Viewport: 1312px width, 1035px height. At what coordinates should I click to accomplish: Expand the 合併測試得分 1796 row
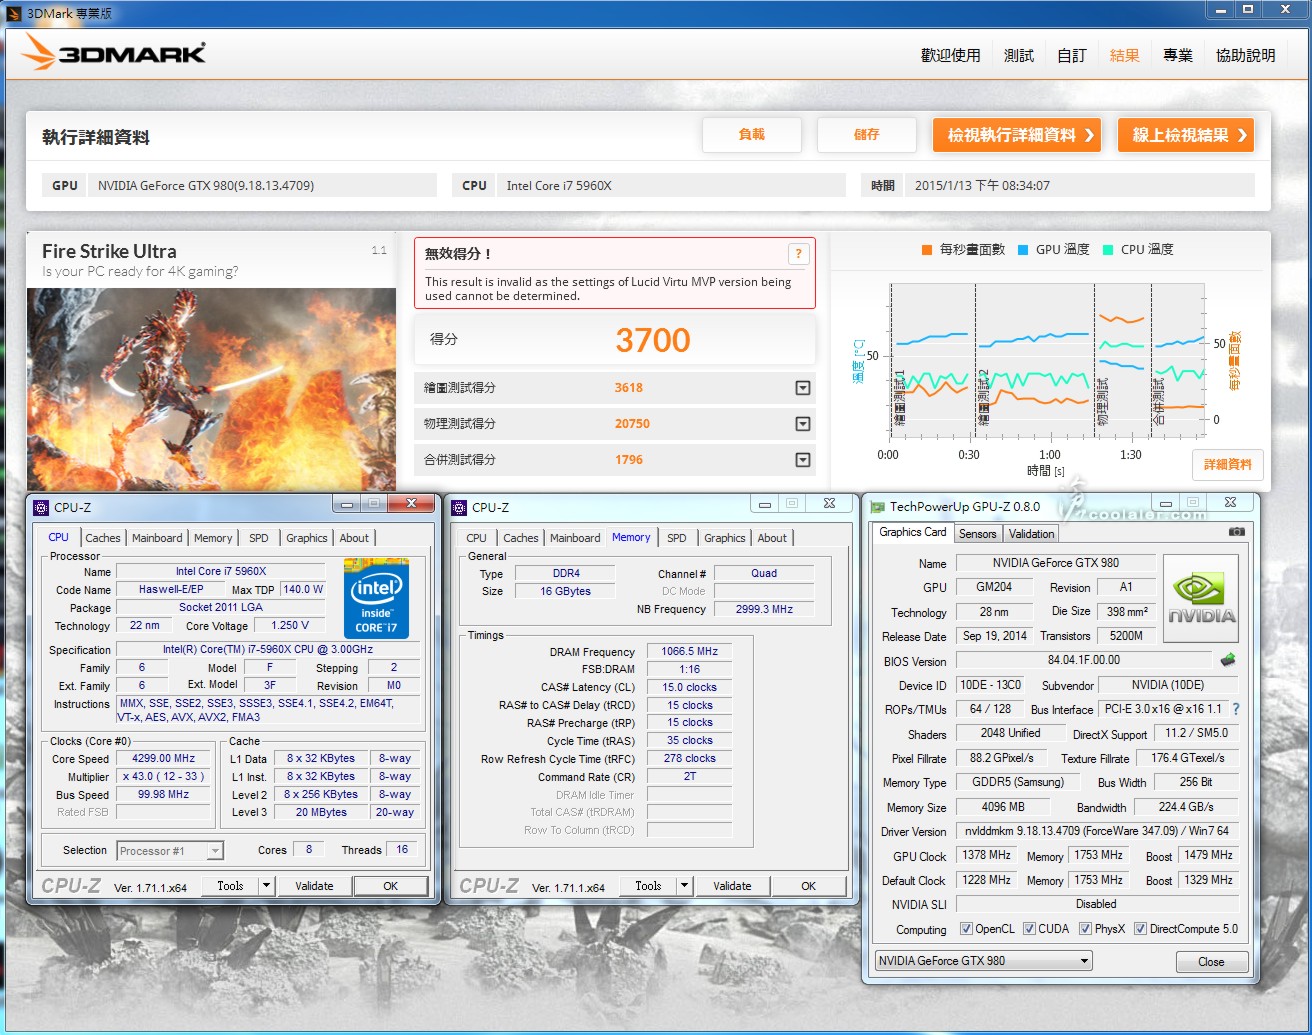[x=802, y=460]
